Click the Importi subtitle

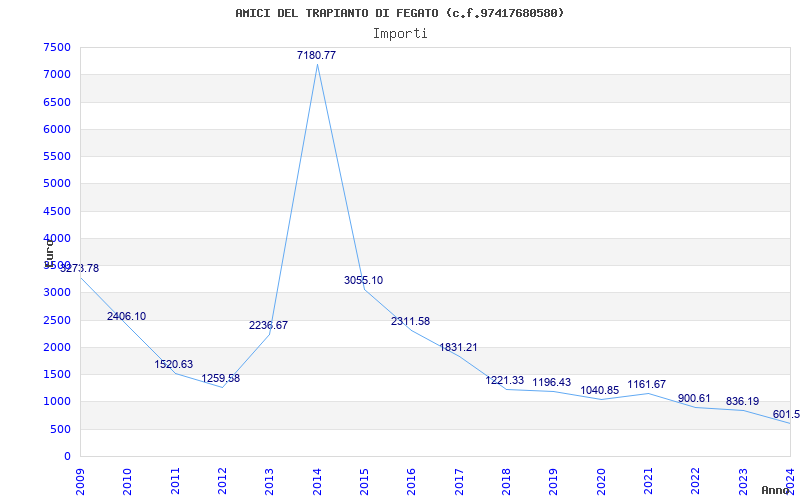[400, 34]
